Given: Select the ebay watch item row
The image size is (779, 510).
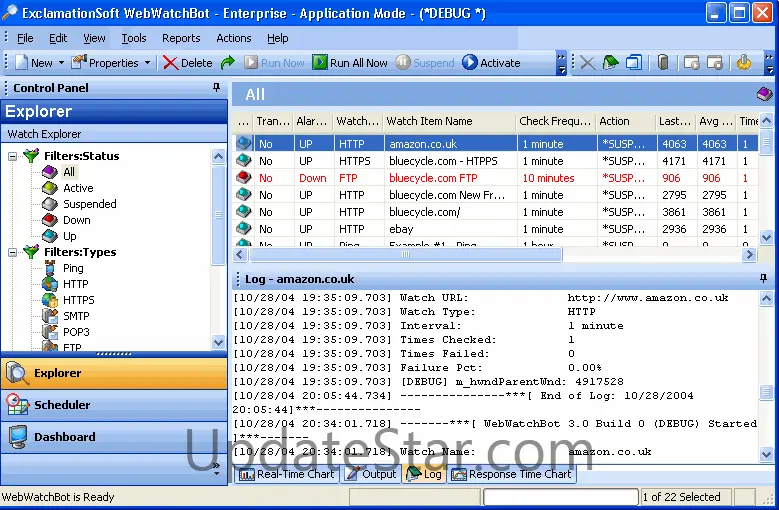Looking at the screenshot, I should pos(495,229).
